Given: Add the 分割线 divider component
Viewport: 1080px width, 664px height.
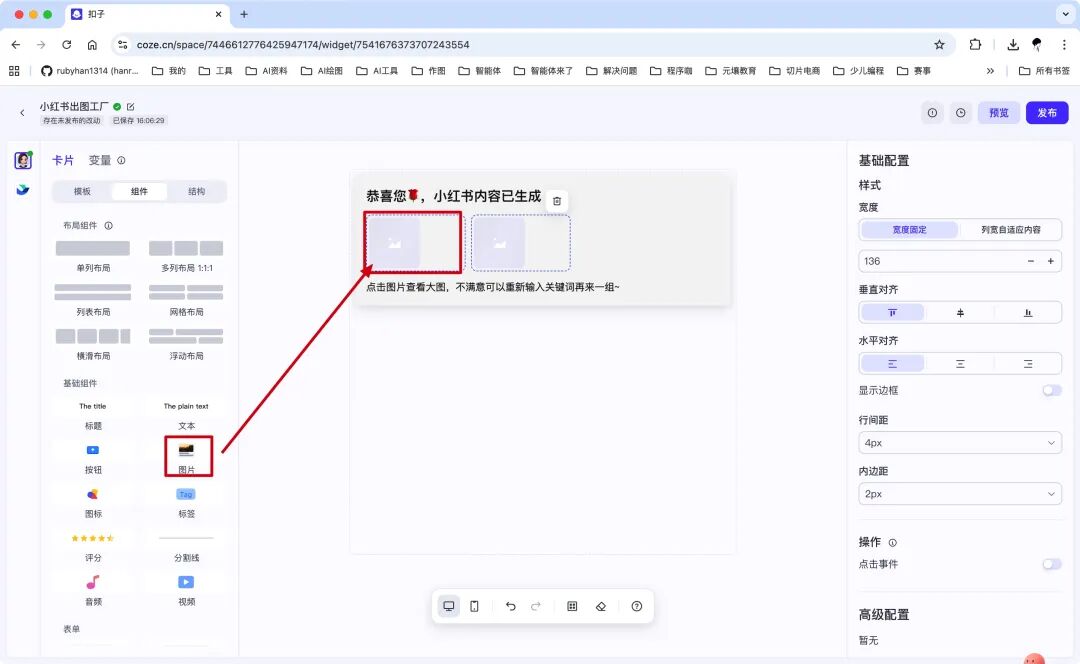Looking at the screenshot, I should pyautogui.click(x=186, y=548).
